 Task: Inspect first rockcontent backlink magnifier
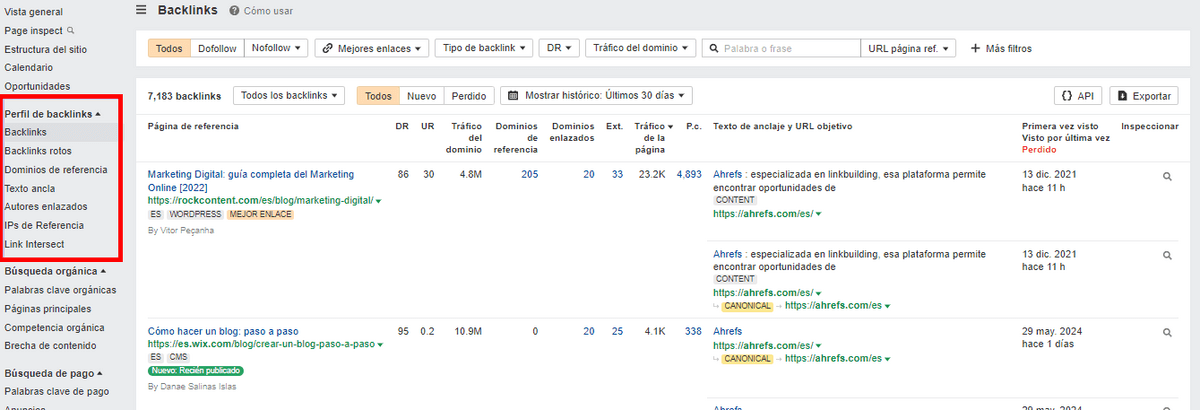click(1166, 176)
